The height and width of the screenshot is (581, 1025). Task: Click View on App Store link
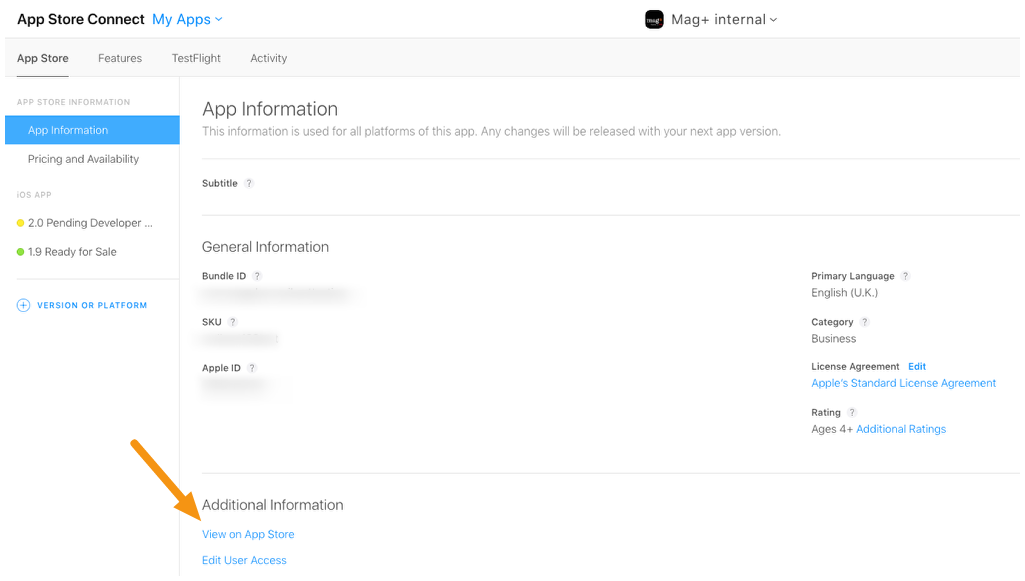(248, 534)
